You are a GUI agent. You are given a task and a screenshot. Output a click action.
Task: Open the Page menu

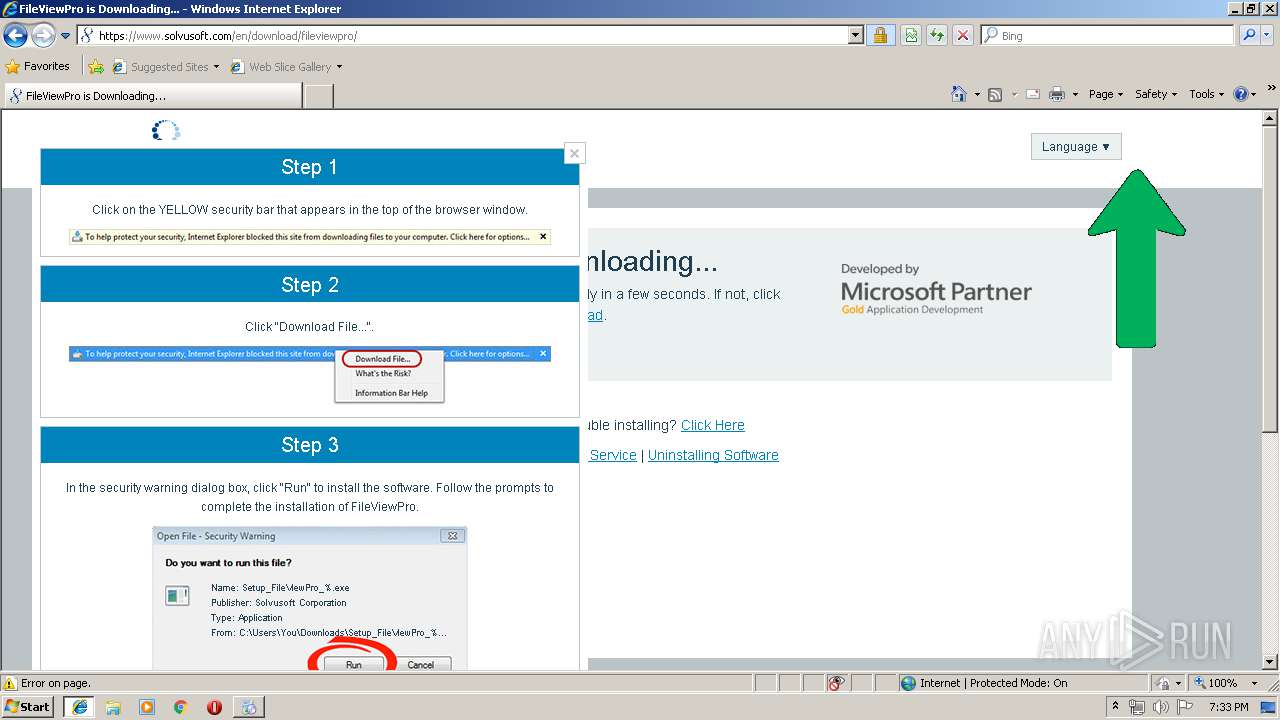(1106, 94)
